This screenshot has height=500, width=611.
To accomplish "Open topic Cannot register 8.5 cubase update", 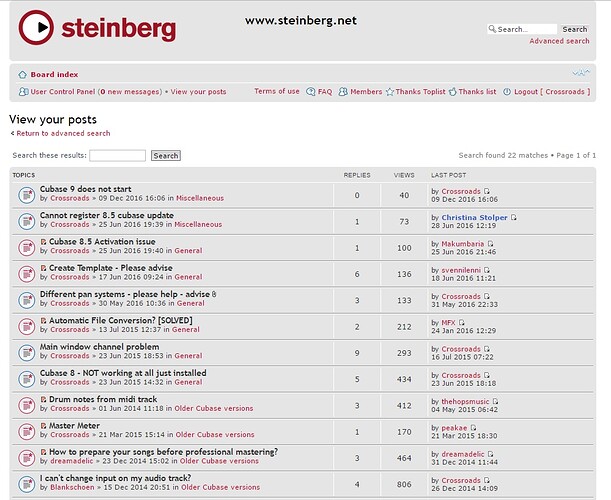I will [107, 215].
